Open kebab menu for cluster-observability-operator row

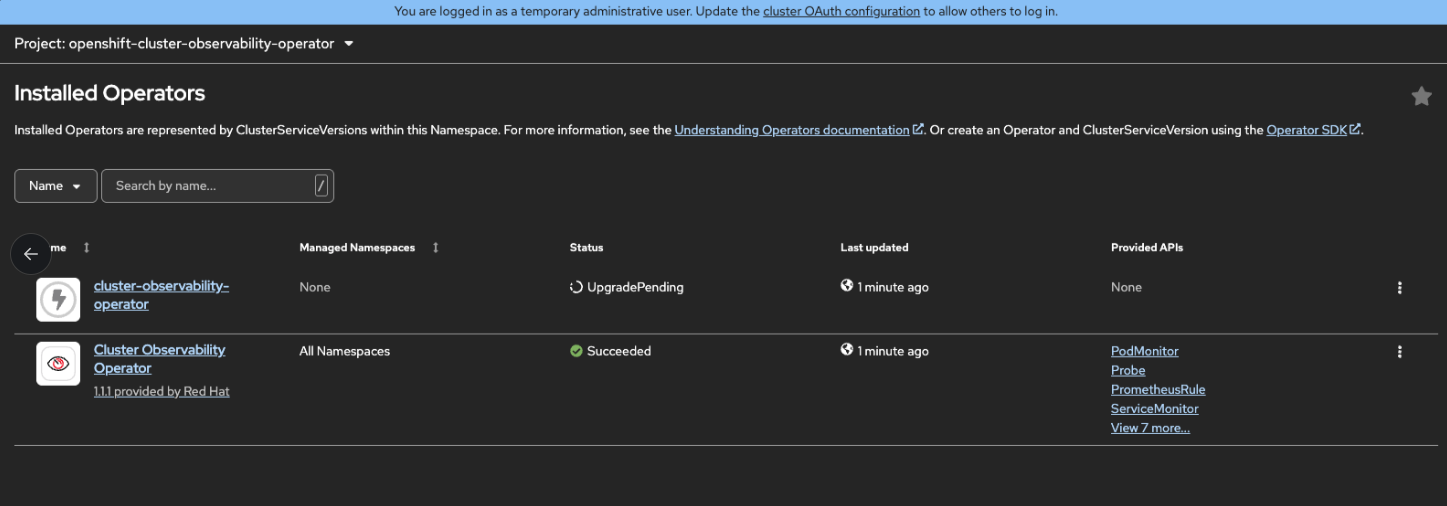coord(1399,288)
